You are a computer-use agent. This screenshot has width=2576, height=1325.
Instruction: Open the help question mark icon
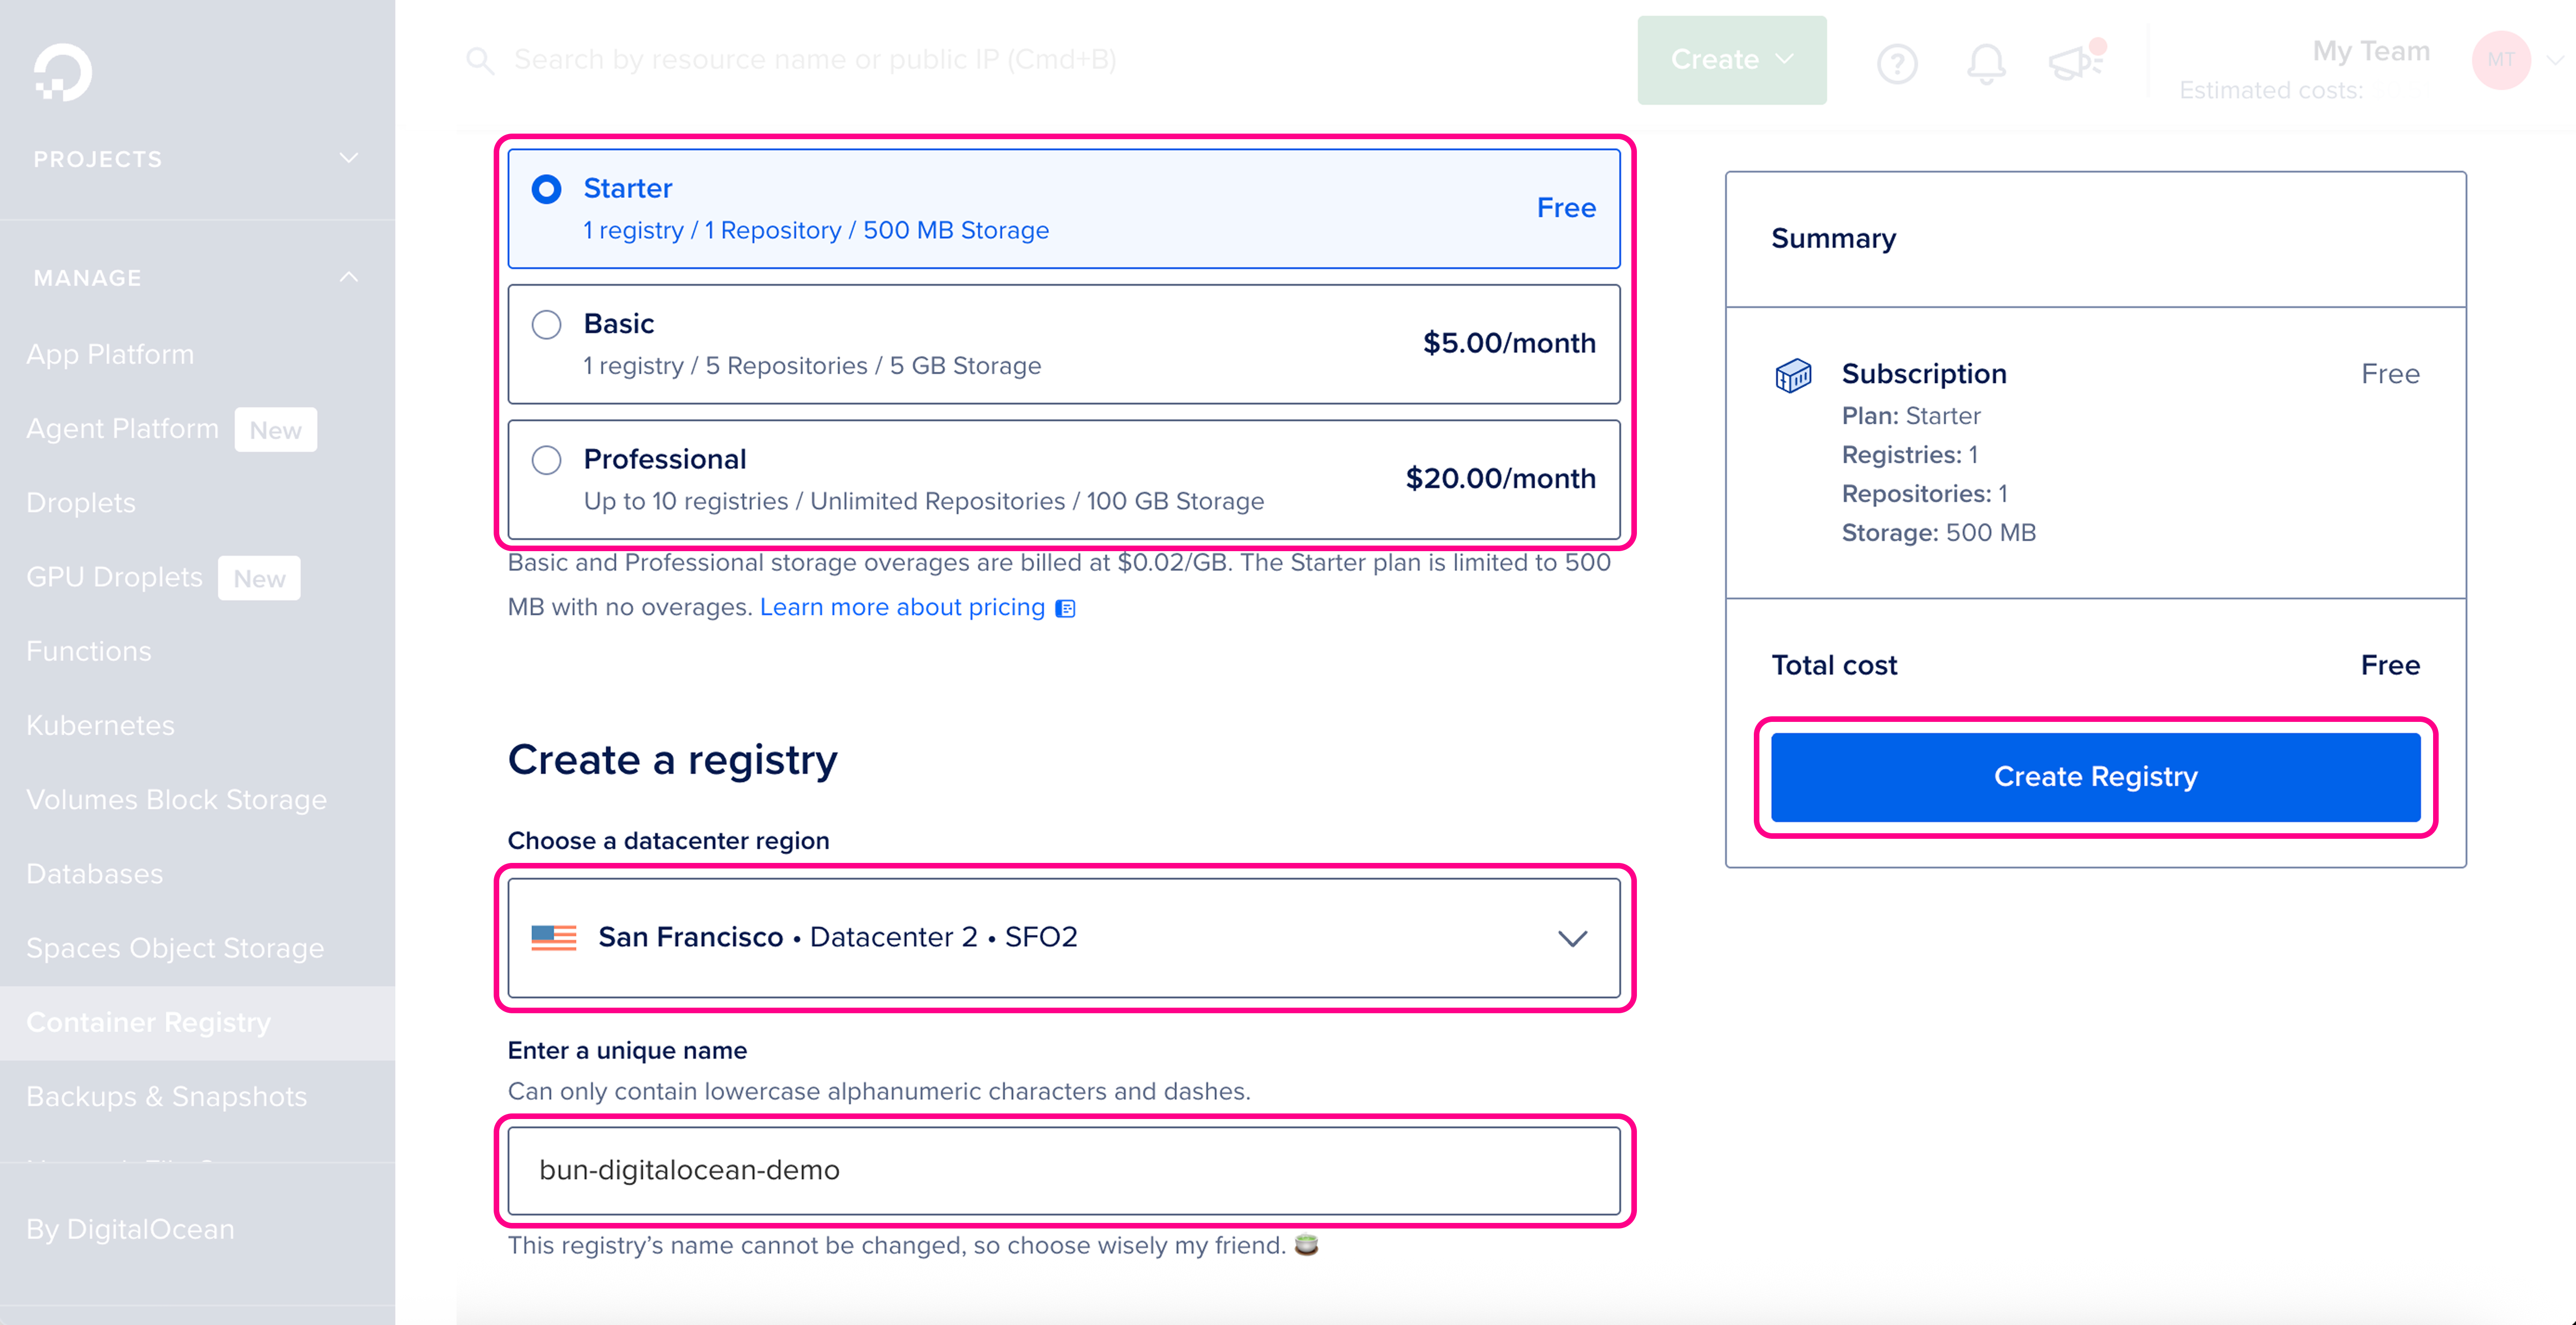pyautogui.click(x=1898, y=62)
